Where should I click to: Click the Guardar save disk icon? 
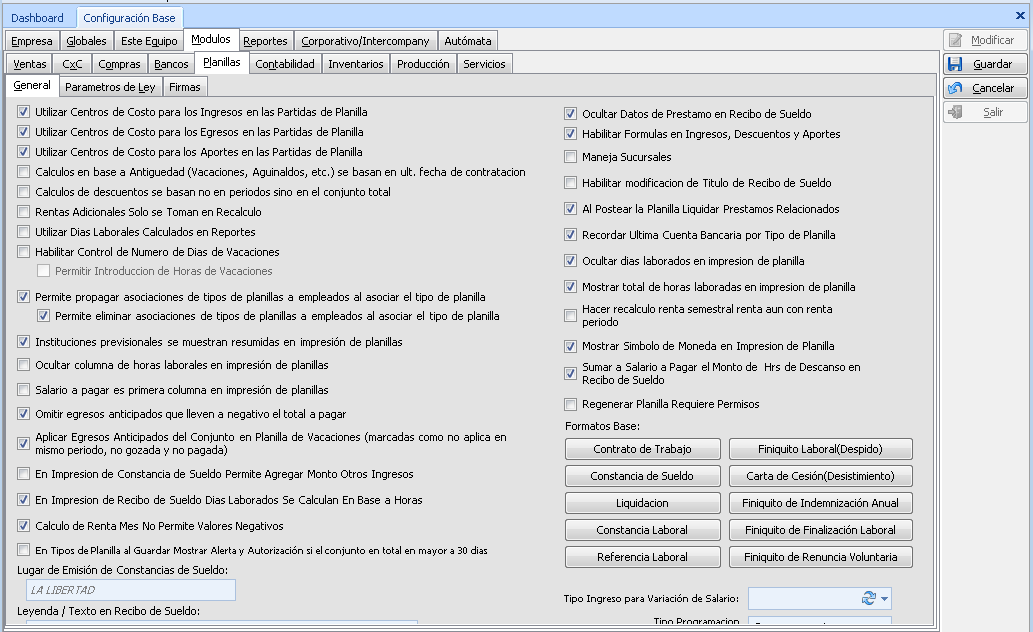click(x=957, y=64)
